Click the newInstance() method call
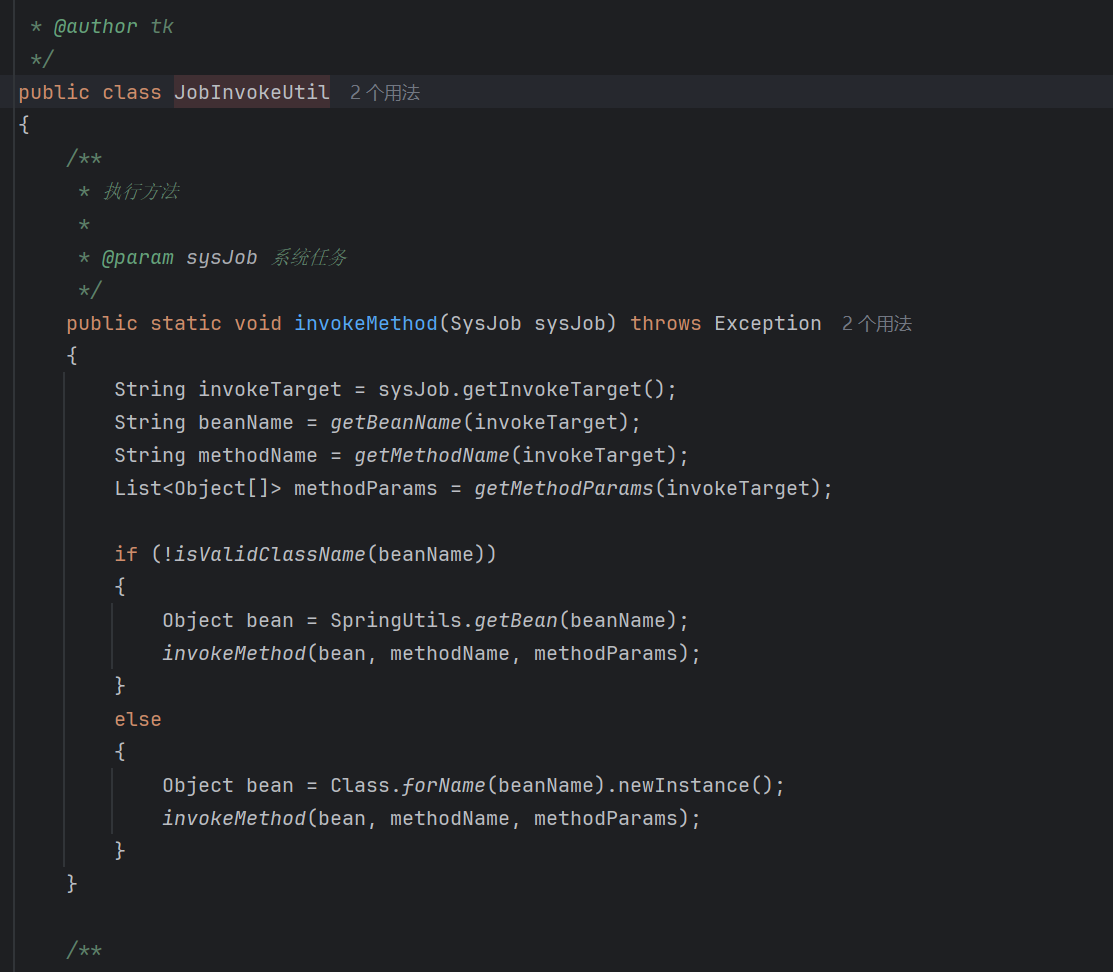1113x972 pixels. pyautogui.click(x=696, y=786)
